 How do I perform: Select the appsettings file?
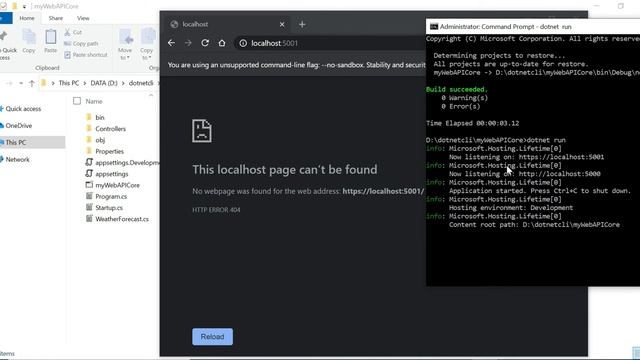112,174
